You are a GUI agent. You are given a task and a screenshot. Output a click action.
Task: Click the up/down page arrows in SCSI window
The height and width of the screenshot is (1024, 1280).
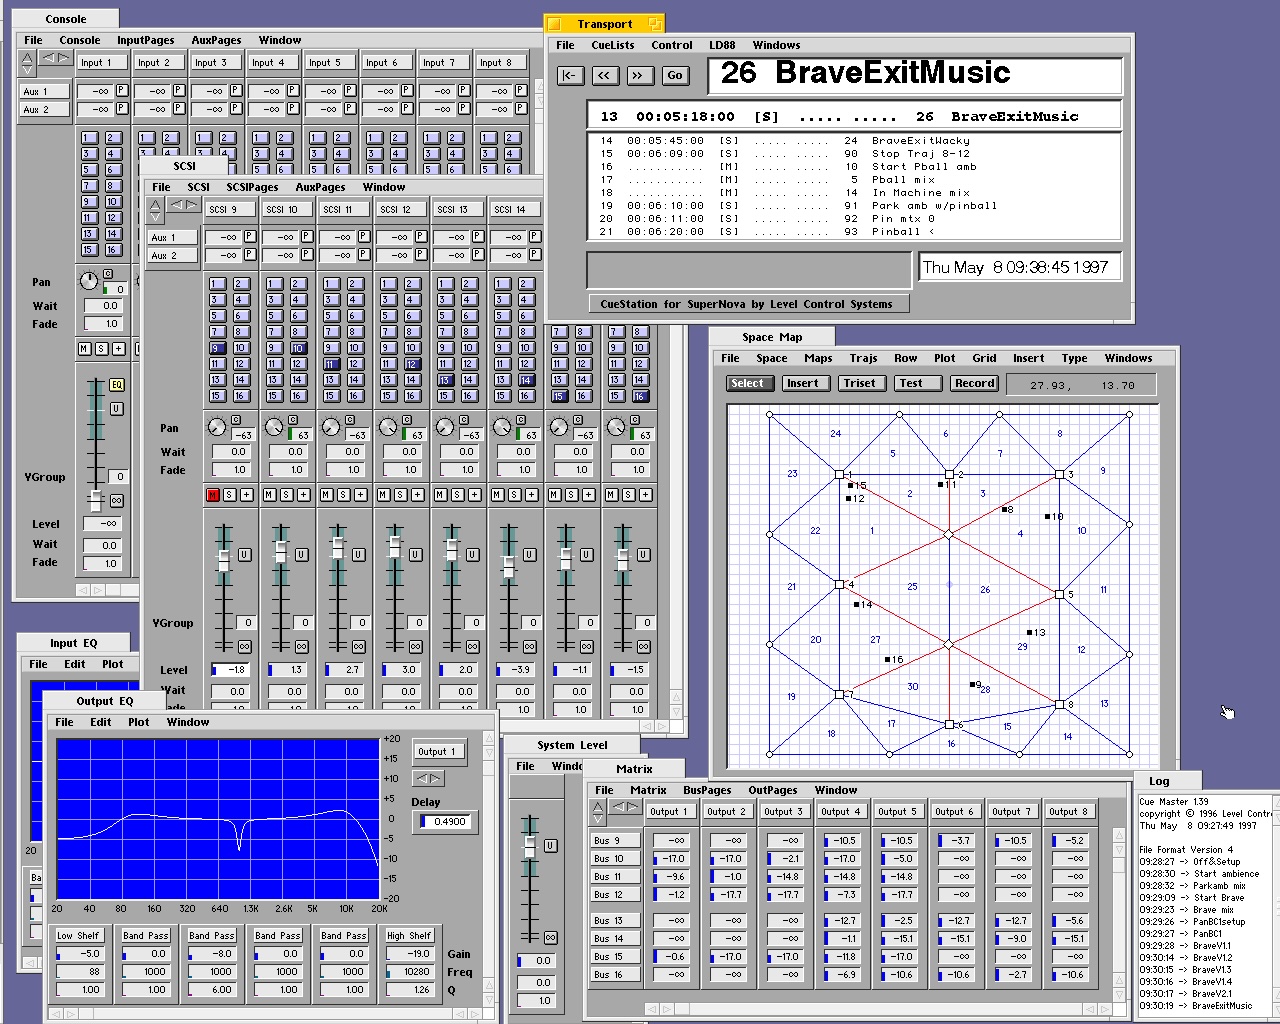(154, 210)
